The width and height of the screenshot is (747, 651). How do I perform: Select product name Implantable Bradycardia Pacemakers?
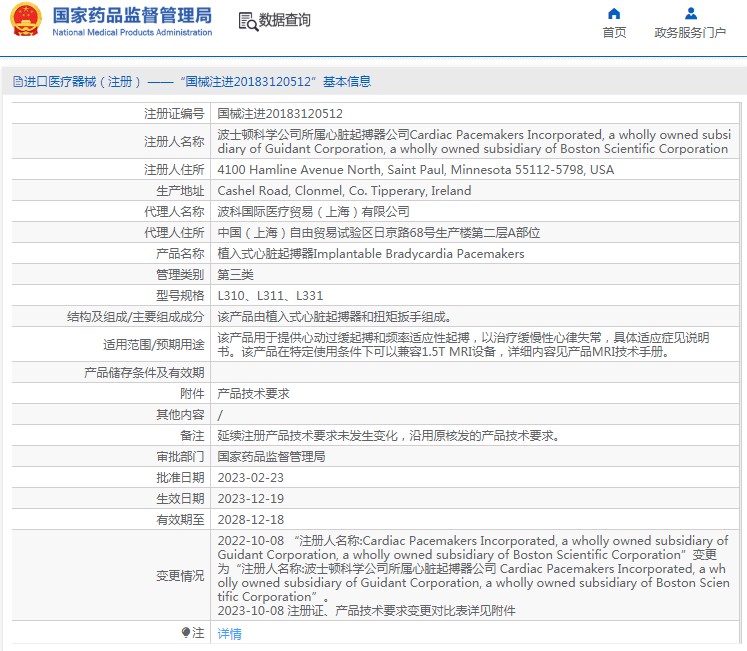[x=371, y=254]
